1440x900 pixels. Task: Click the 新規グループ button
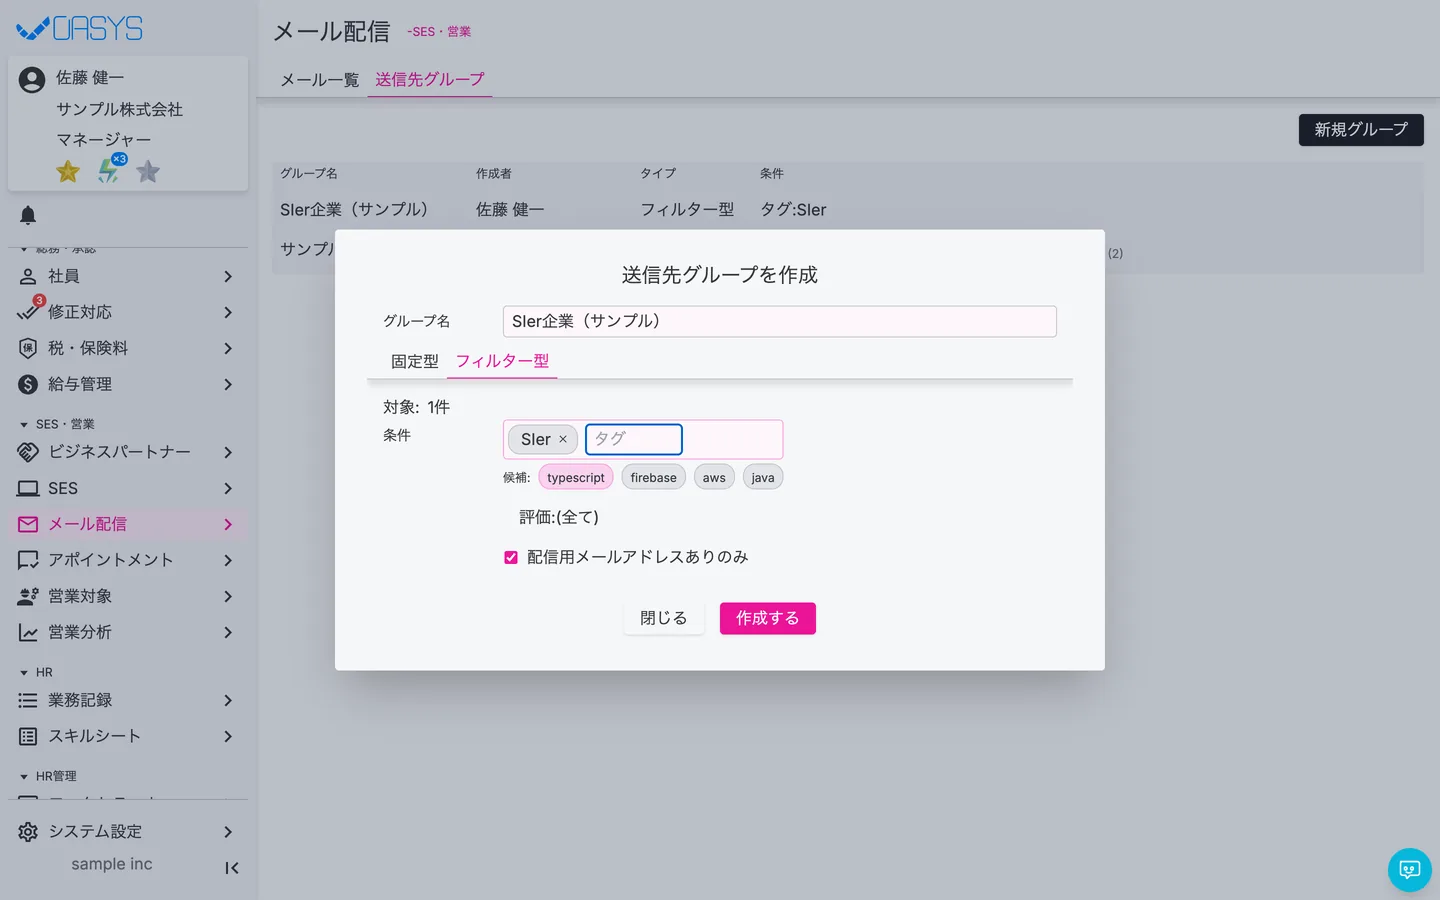[x=1361, y=130]
